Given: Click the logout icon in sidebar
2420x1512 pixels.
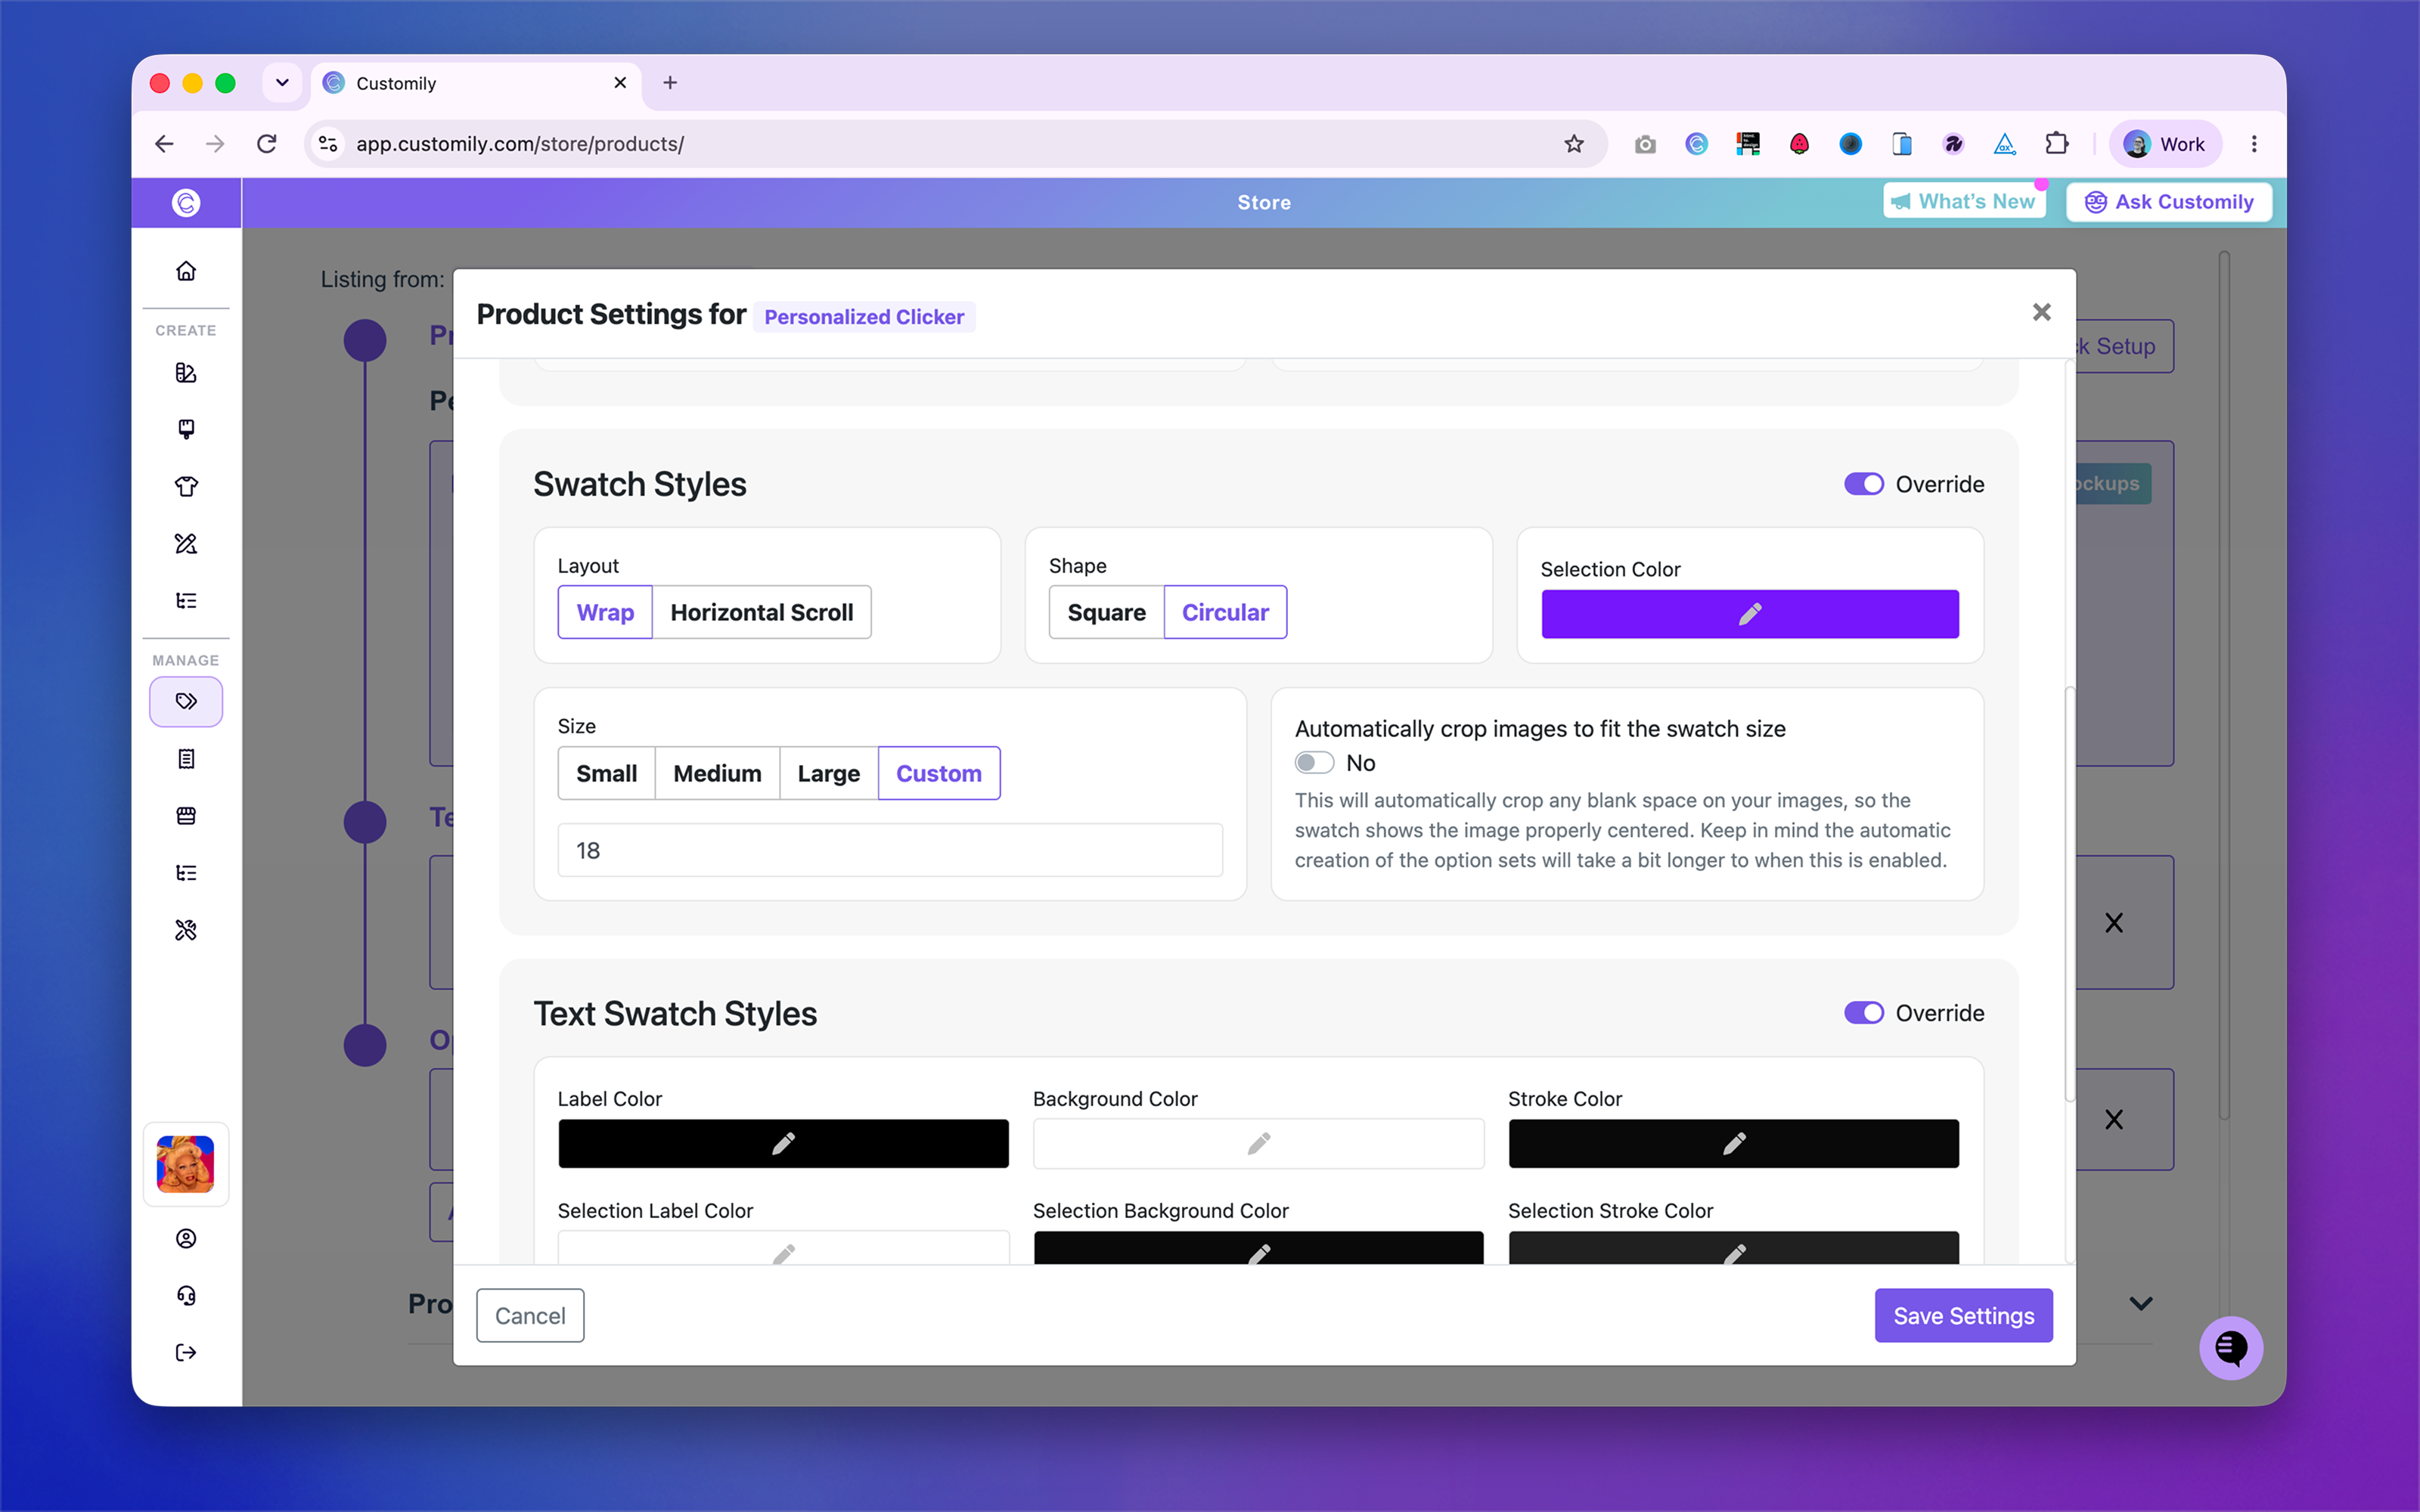Looking at the screenshot, I should (x=186, y=1352).
